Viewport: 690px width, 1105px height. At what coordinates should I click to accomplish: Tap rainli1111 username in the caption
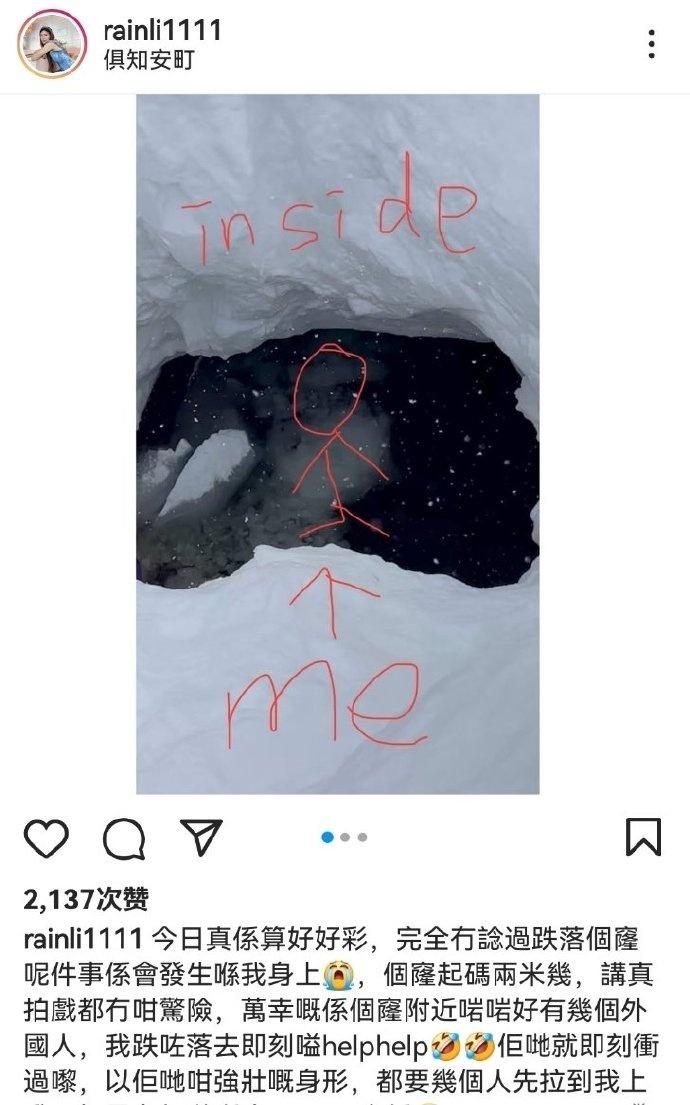coord(84,939)
